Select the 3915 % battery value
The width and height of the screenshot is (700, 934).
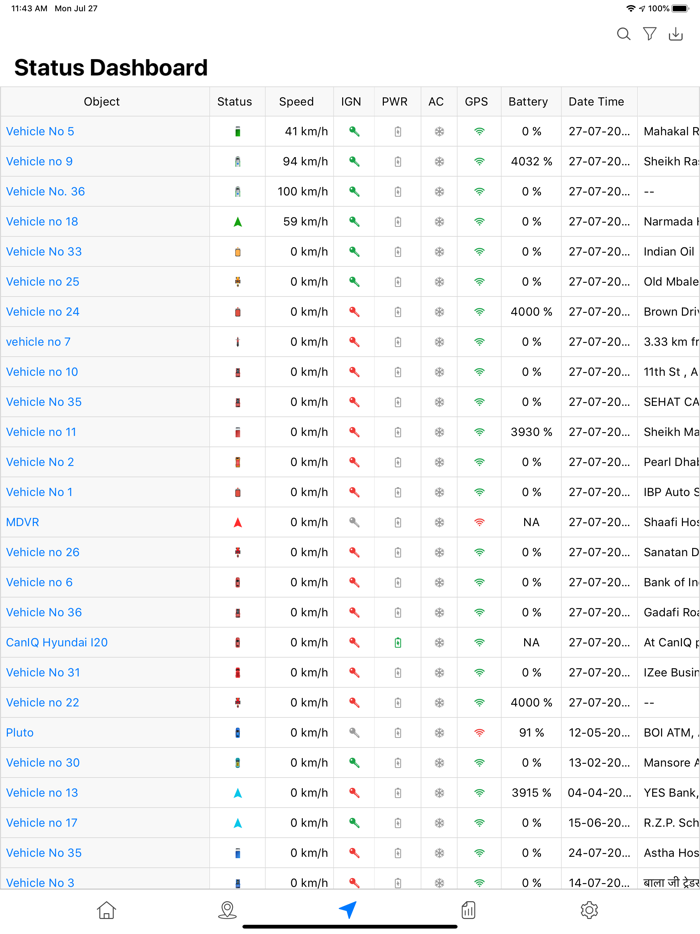[x=531, y=793]
